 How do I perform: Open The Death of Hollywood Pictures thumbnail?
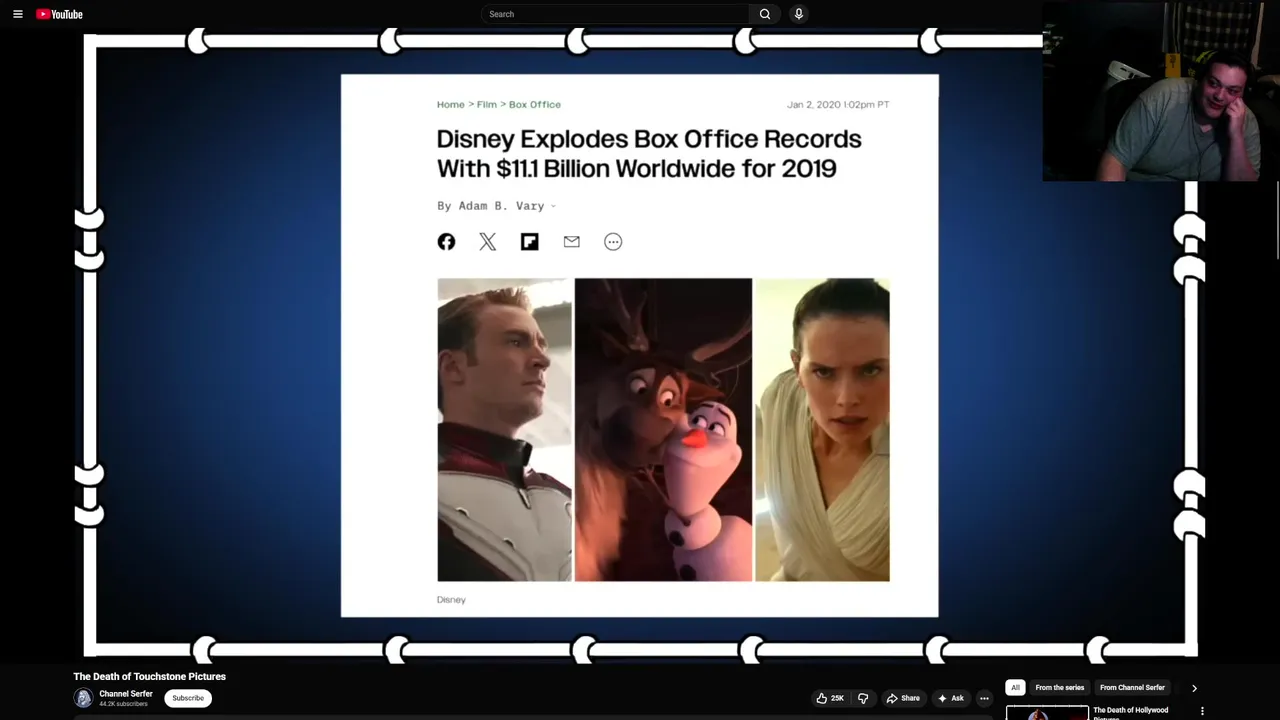click(x=1047, y=713)
